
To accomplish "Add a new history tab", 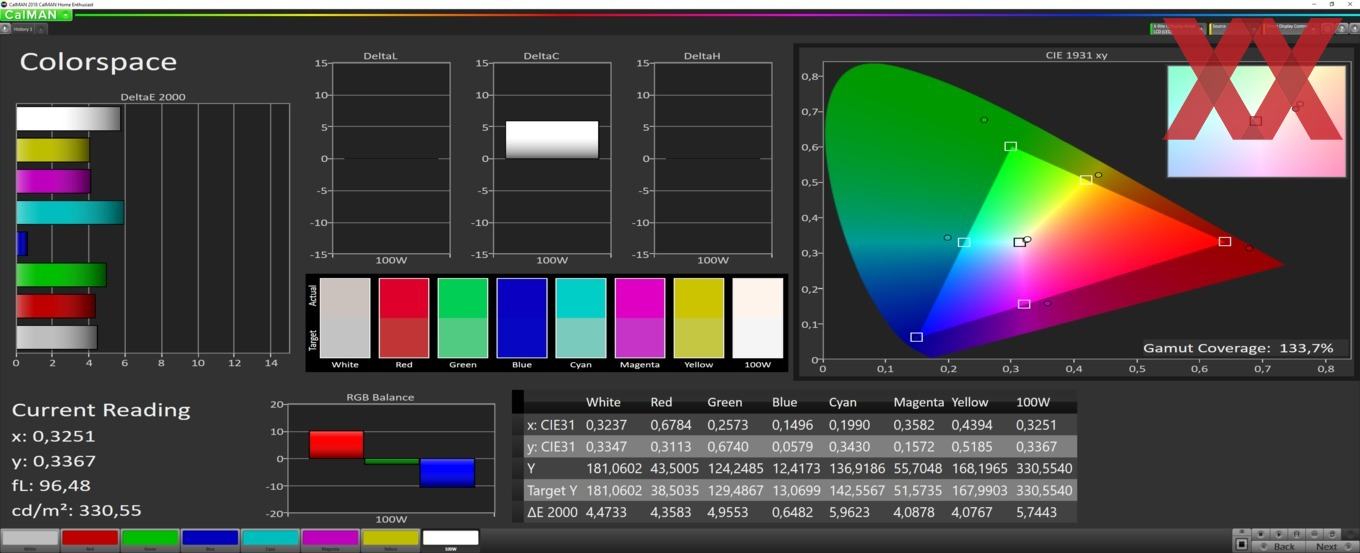I will tap(41, 29).
